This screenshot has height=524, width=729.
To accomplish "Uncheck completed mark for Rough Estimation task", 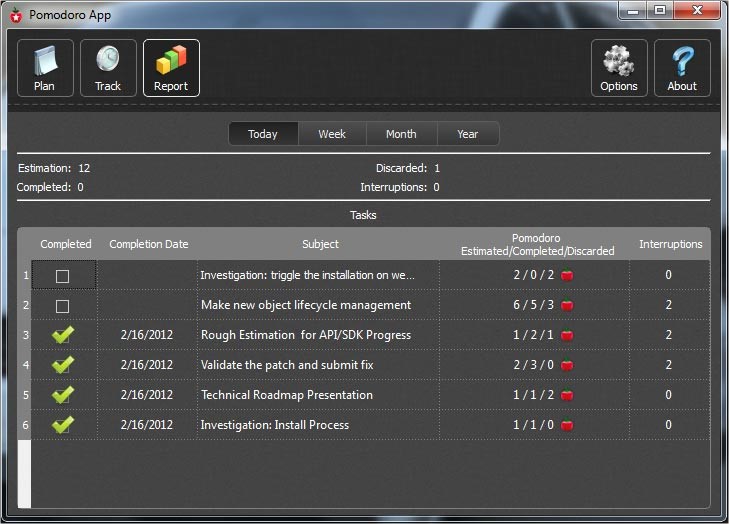I will point(63,335).
